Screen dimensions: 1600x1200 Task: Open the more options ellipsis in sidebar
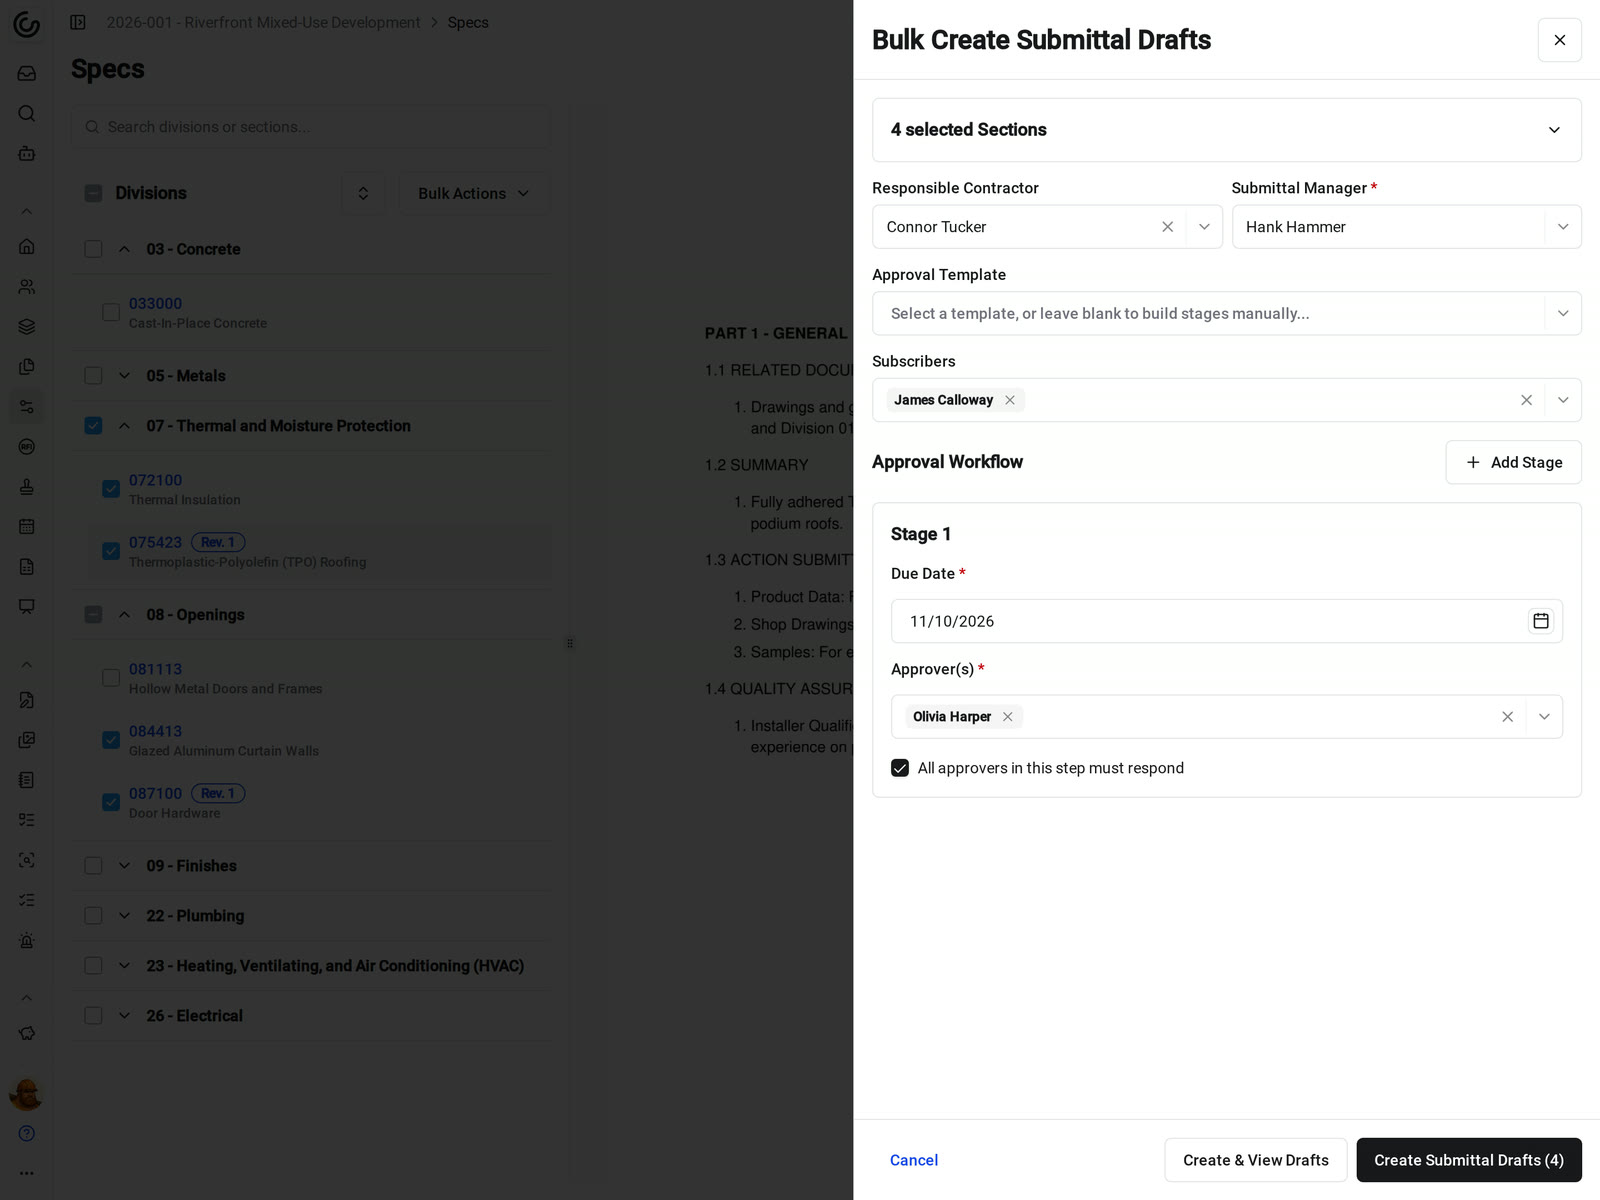[x=27, y=1173]
